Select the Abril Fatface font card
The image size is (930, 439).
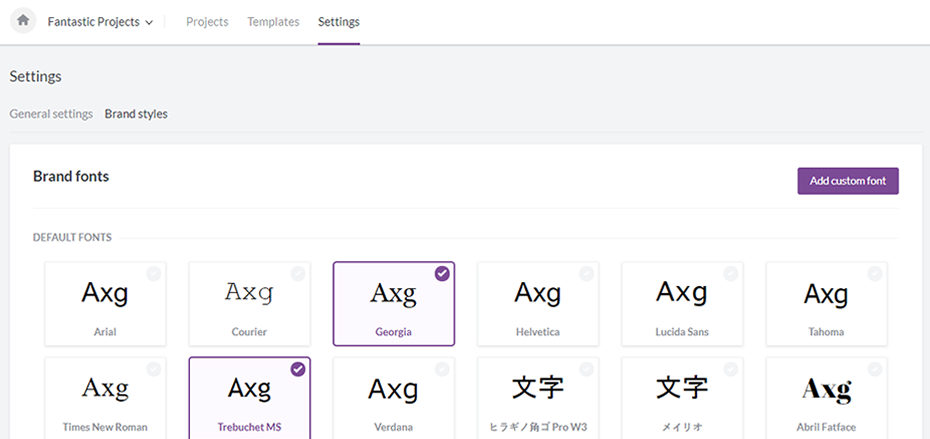[x=826, y=398]
